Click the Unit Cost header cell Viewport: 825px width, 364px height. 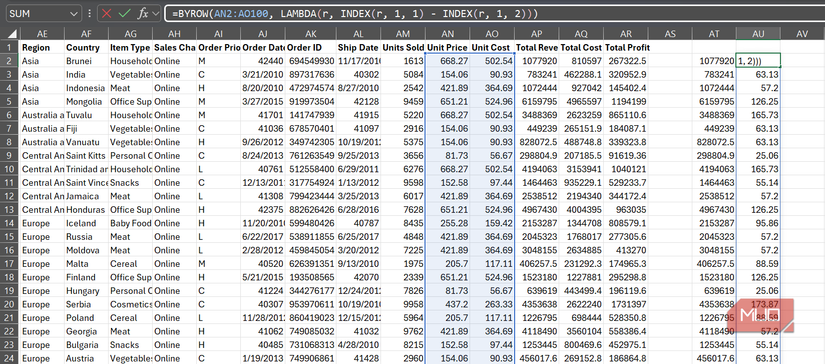[492, 47]
